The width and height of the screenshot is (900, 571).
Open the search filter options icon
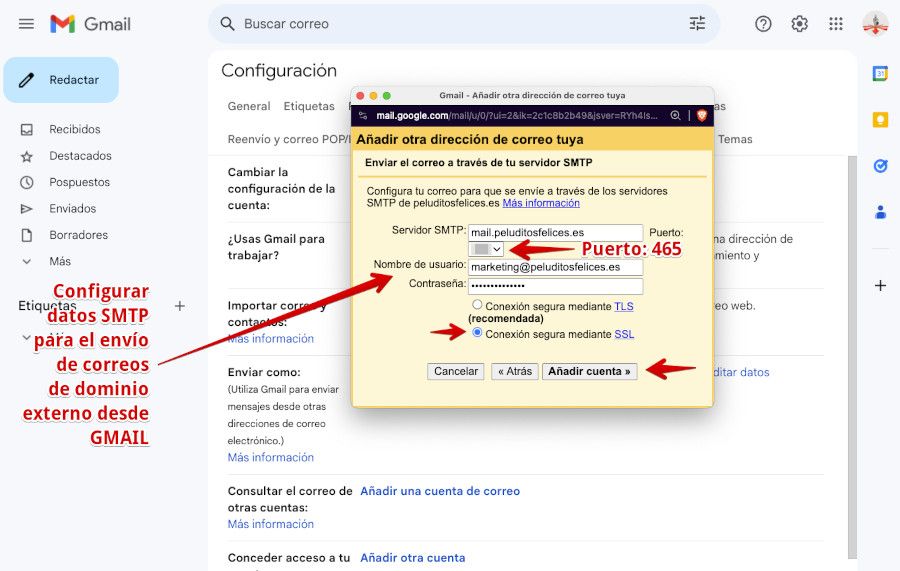click(x=697, y=24)
